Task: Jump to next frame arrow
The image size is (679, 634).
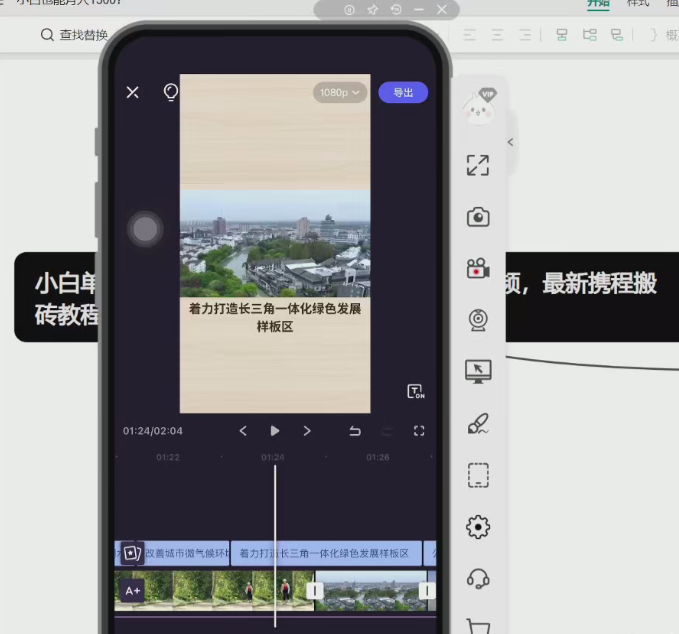Action: coord(307,431)
